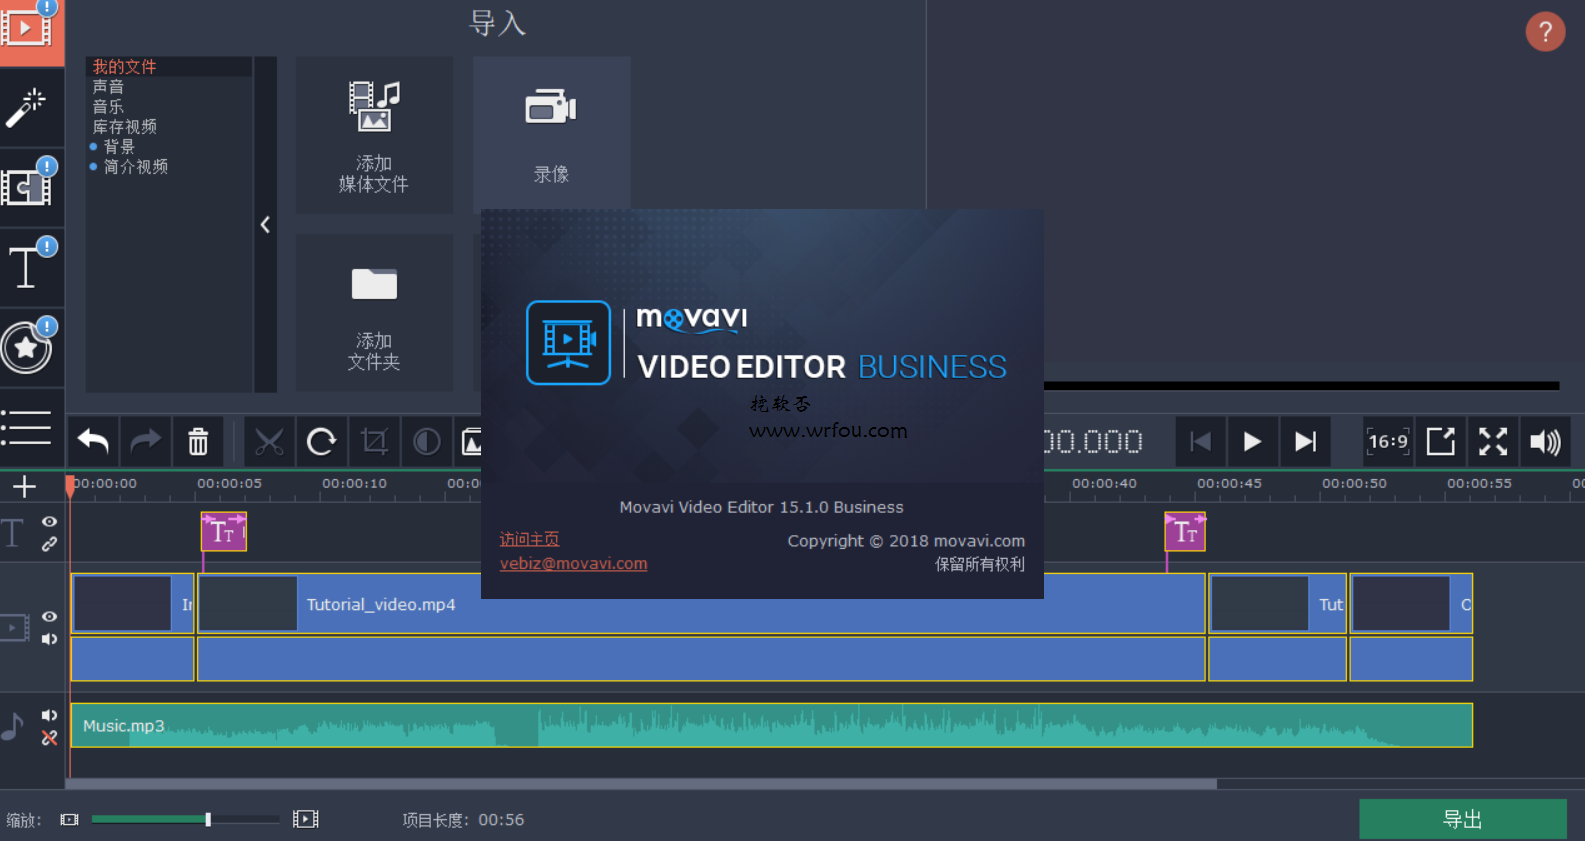The height and width of the screenshot is (841, 1585).
Task: Click the Rotate clip tool
Action: tap(321, 441)
